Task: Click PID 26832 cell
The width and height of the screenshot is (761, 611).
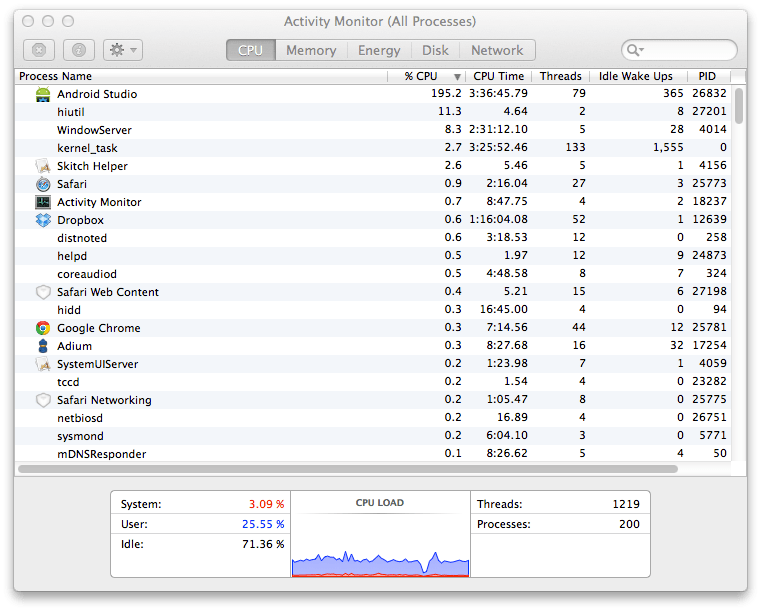Action: (x=709, y=93)
